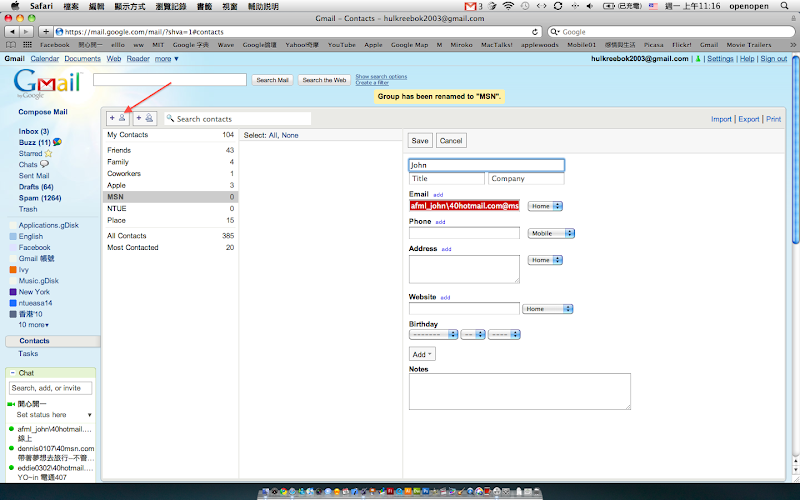The height and width of the screenshot is (500, 800).
Task: Select All contacts link
Action: pos(273,135)
